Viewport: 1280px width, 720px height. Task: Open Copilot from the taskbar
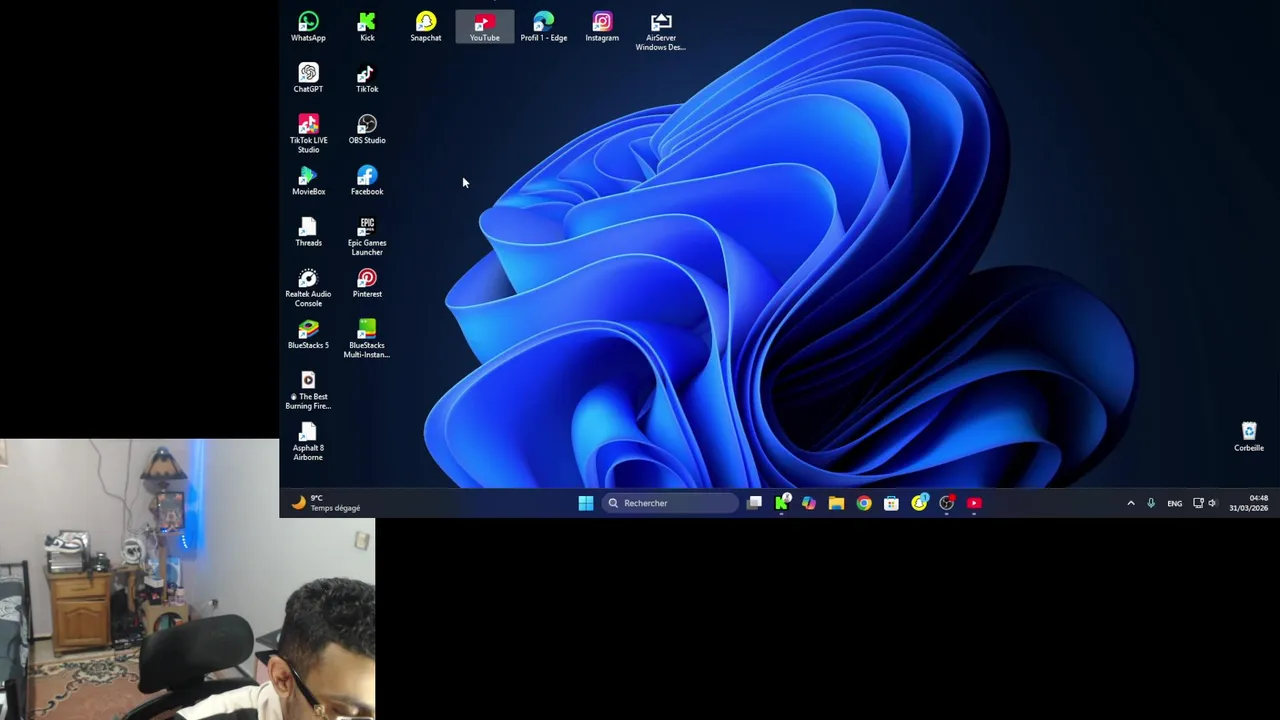point(809,503)
